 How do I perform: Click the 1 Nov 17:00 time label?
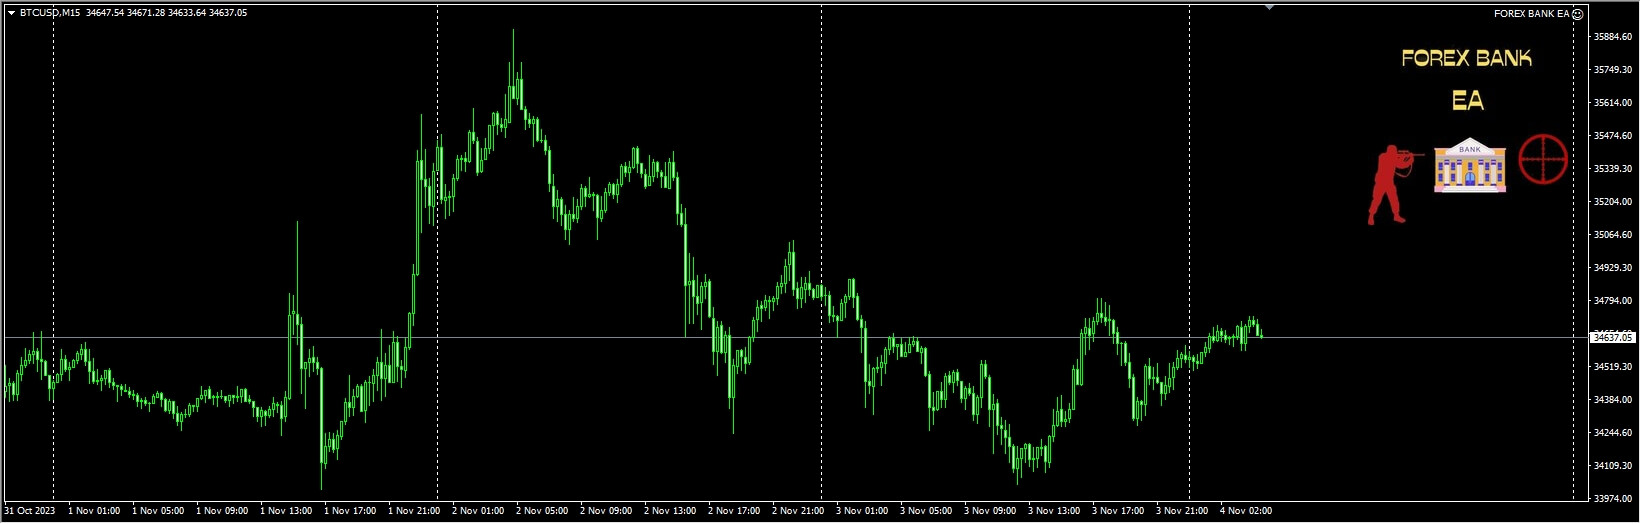350,511
